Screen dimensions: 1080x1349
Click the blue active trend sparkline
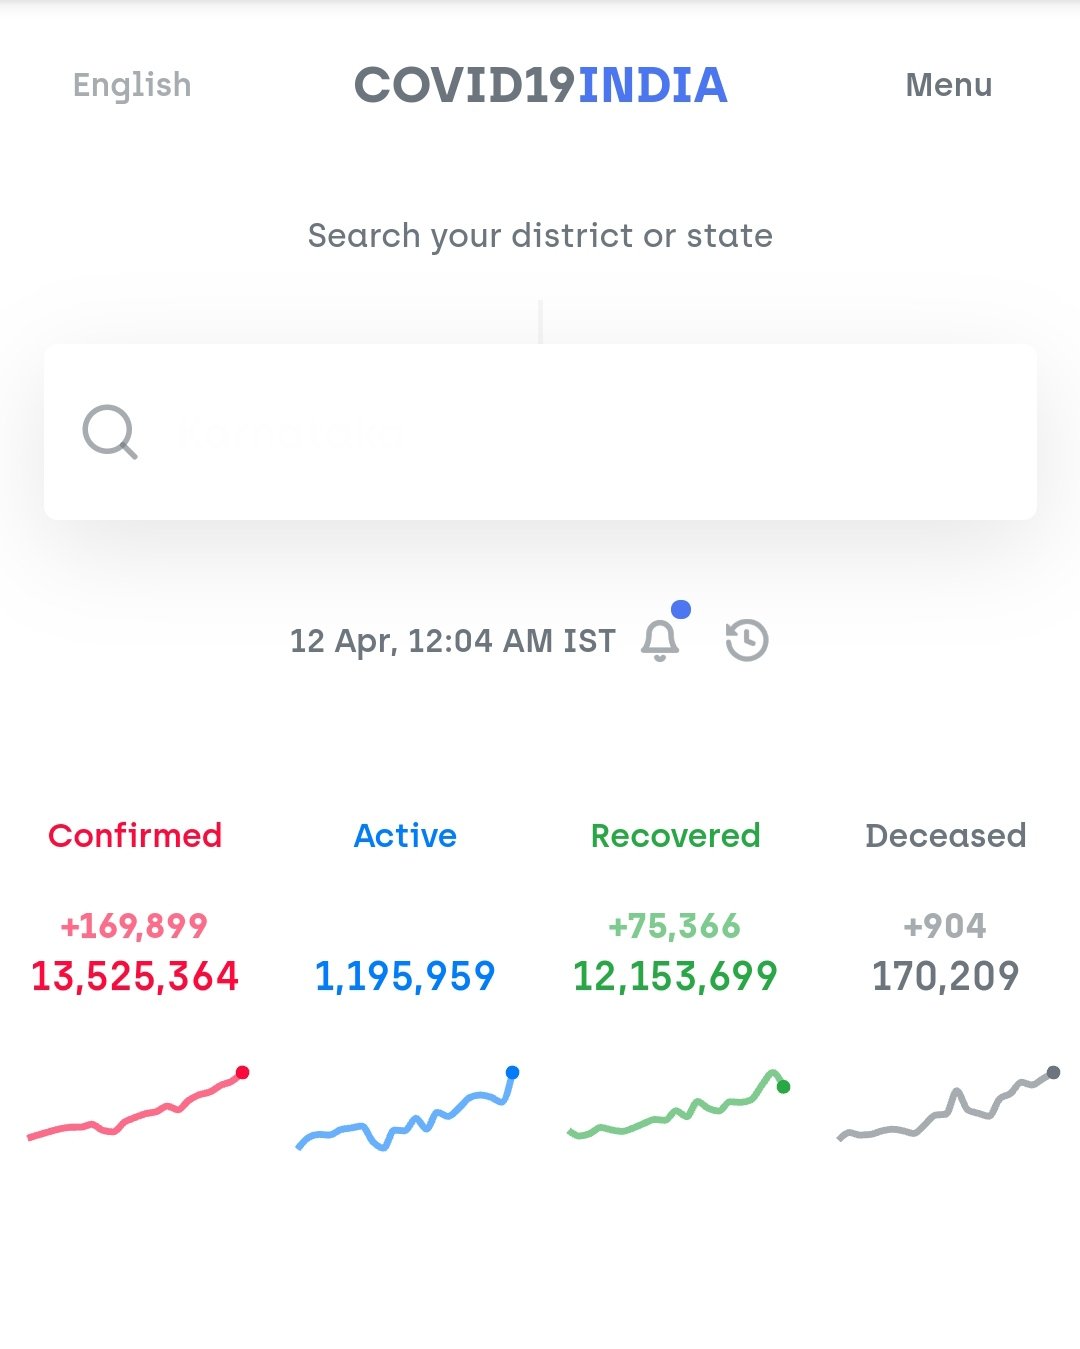point(408,1108)
